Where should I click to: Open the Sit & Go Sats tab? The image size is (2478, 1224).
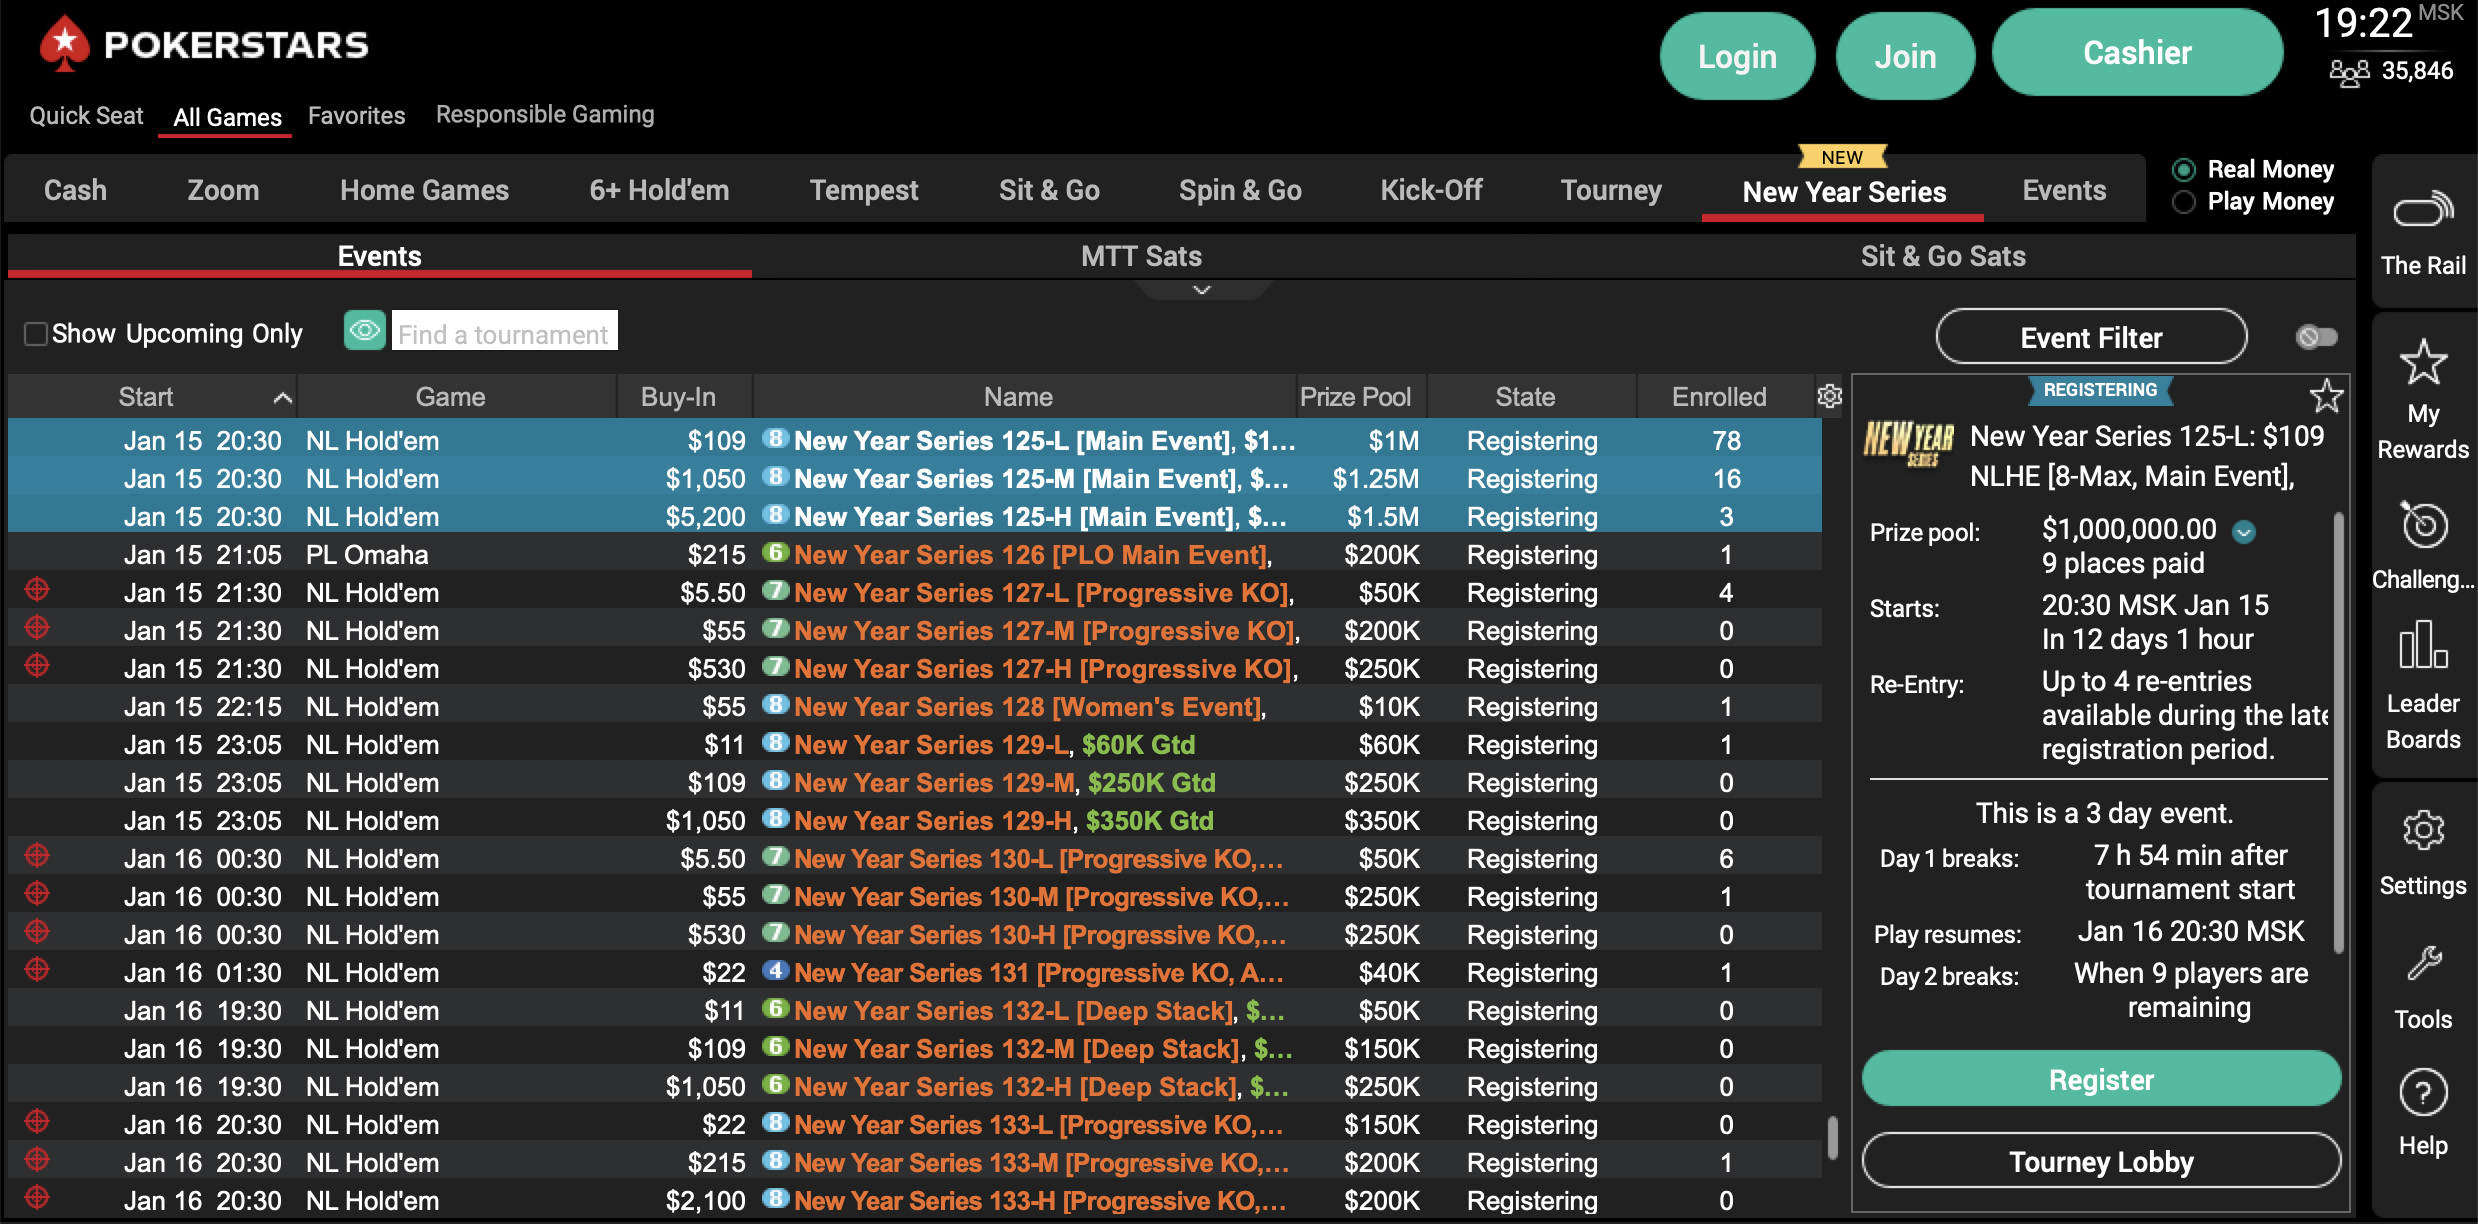1942,257
